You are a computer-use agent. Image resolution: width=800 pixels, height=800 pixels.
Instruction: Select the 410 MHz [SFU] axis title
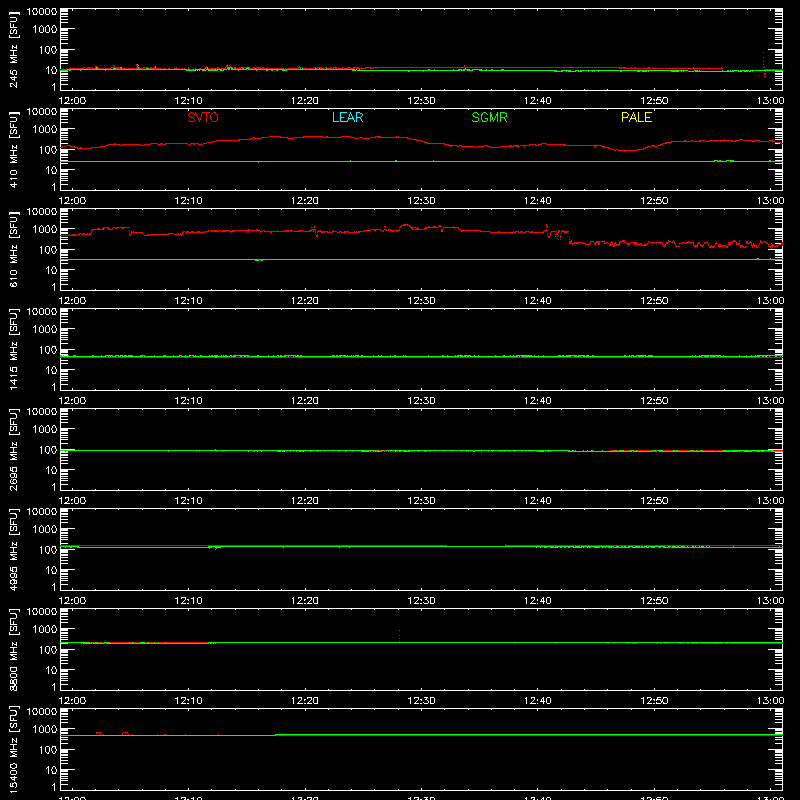coord(13,150)
